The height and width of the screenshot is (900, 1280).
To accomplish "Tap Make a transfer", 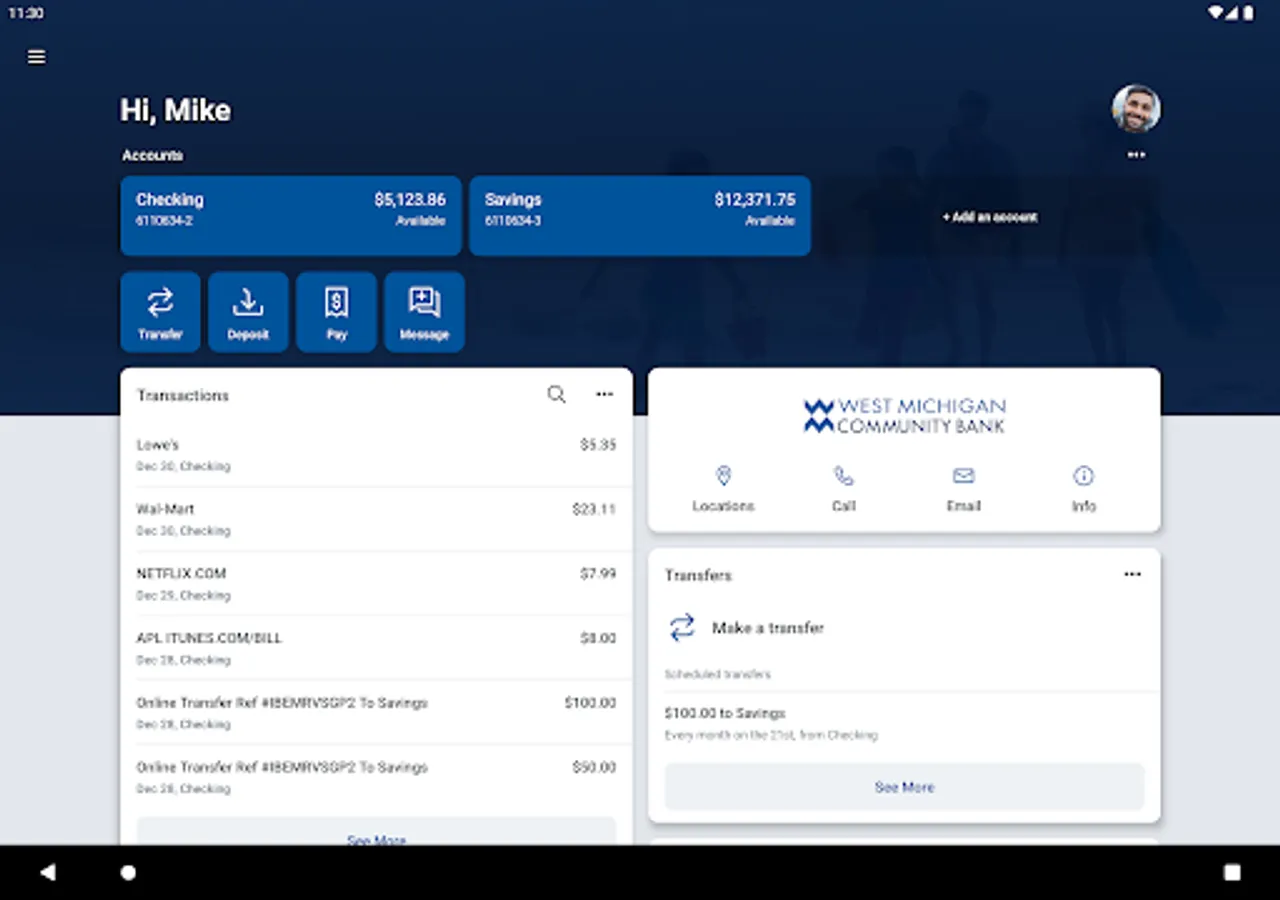I will click(745, 628).
